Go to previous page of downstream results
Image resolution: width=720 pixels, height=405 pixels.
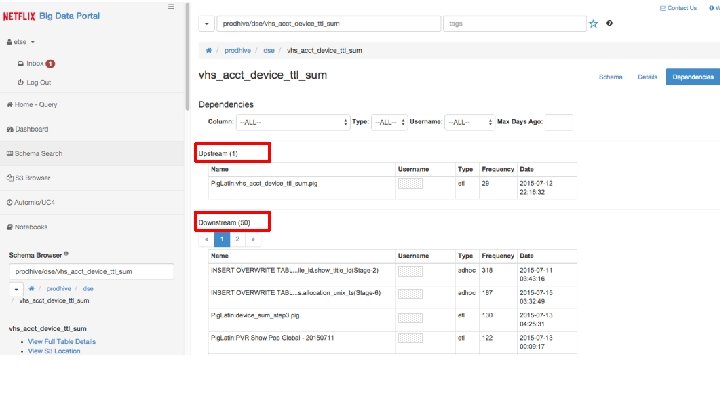coord(207,239)
